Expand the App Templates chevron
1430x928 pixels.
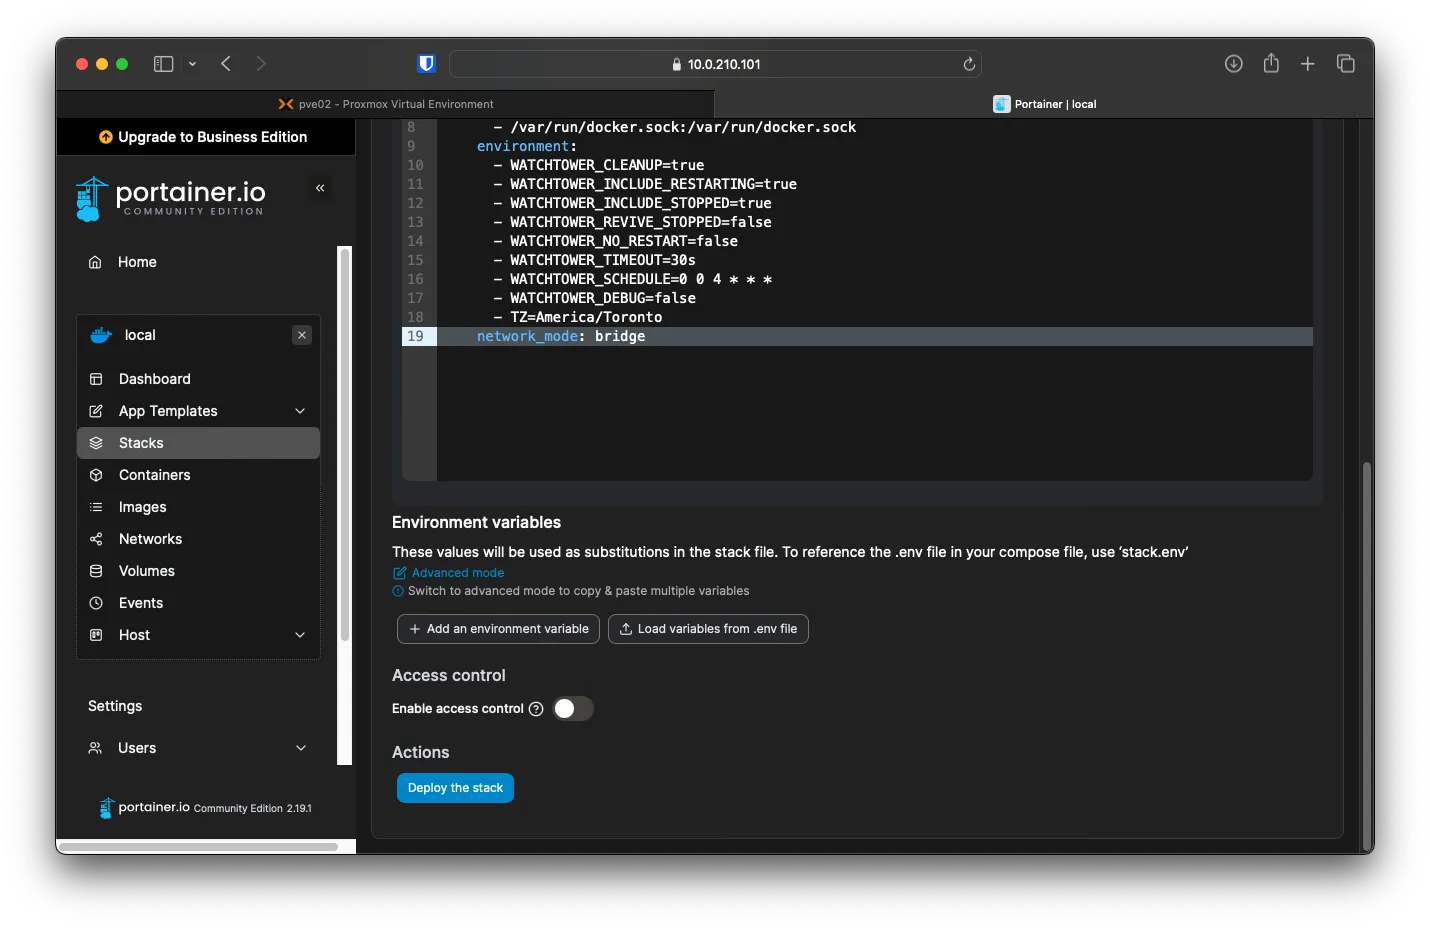(x=300, y=411)
